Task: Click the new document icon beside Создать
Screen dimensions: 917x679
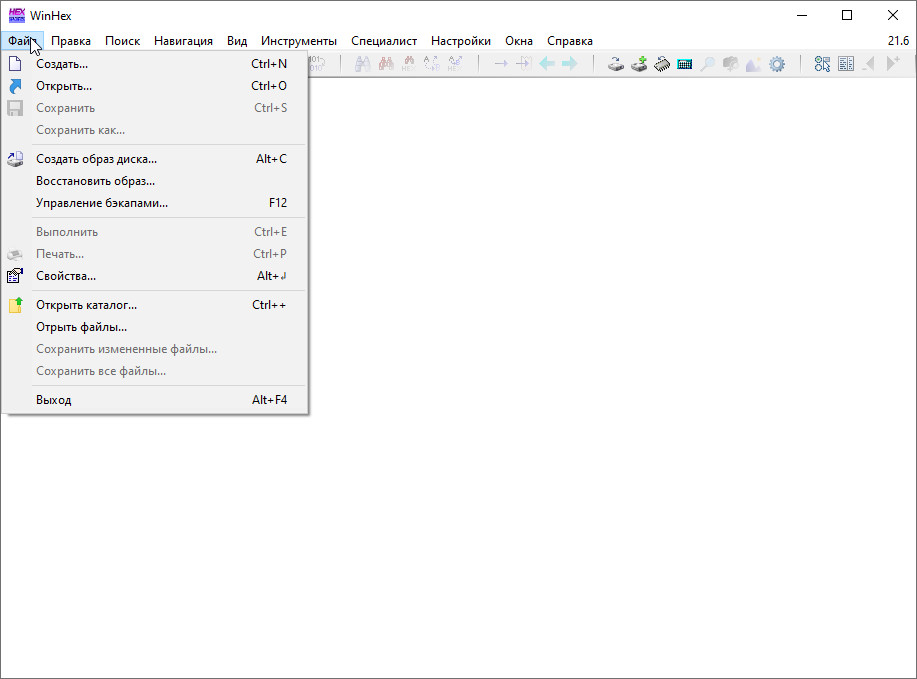Action: pyautogui.click(x=15, y=64)
